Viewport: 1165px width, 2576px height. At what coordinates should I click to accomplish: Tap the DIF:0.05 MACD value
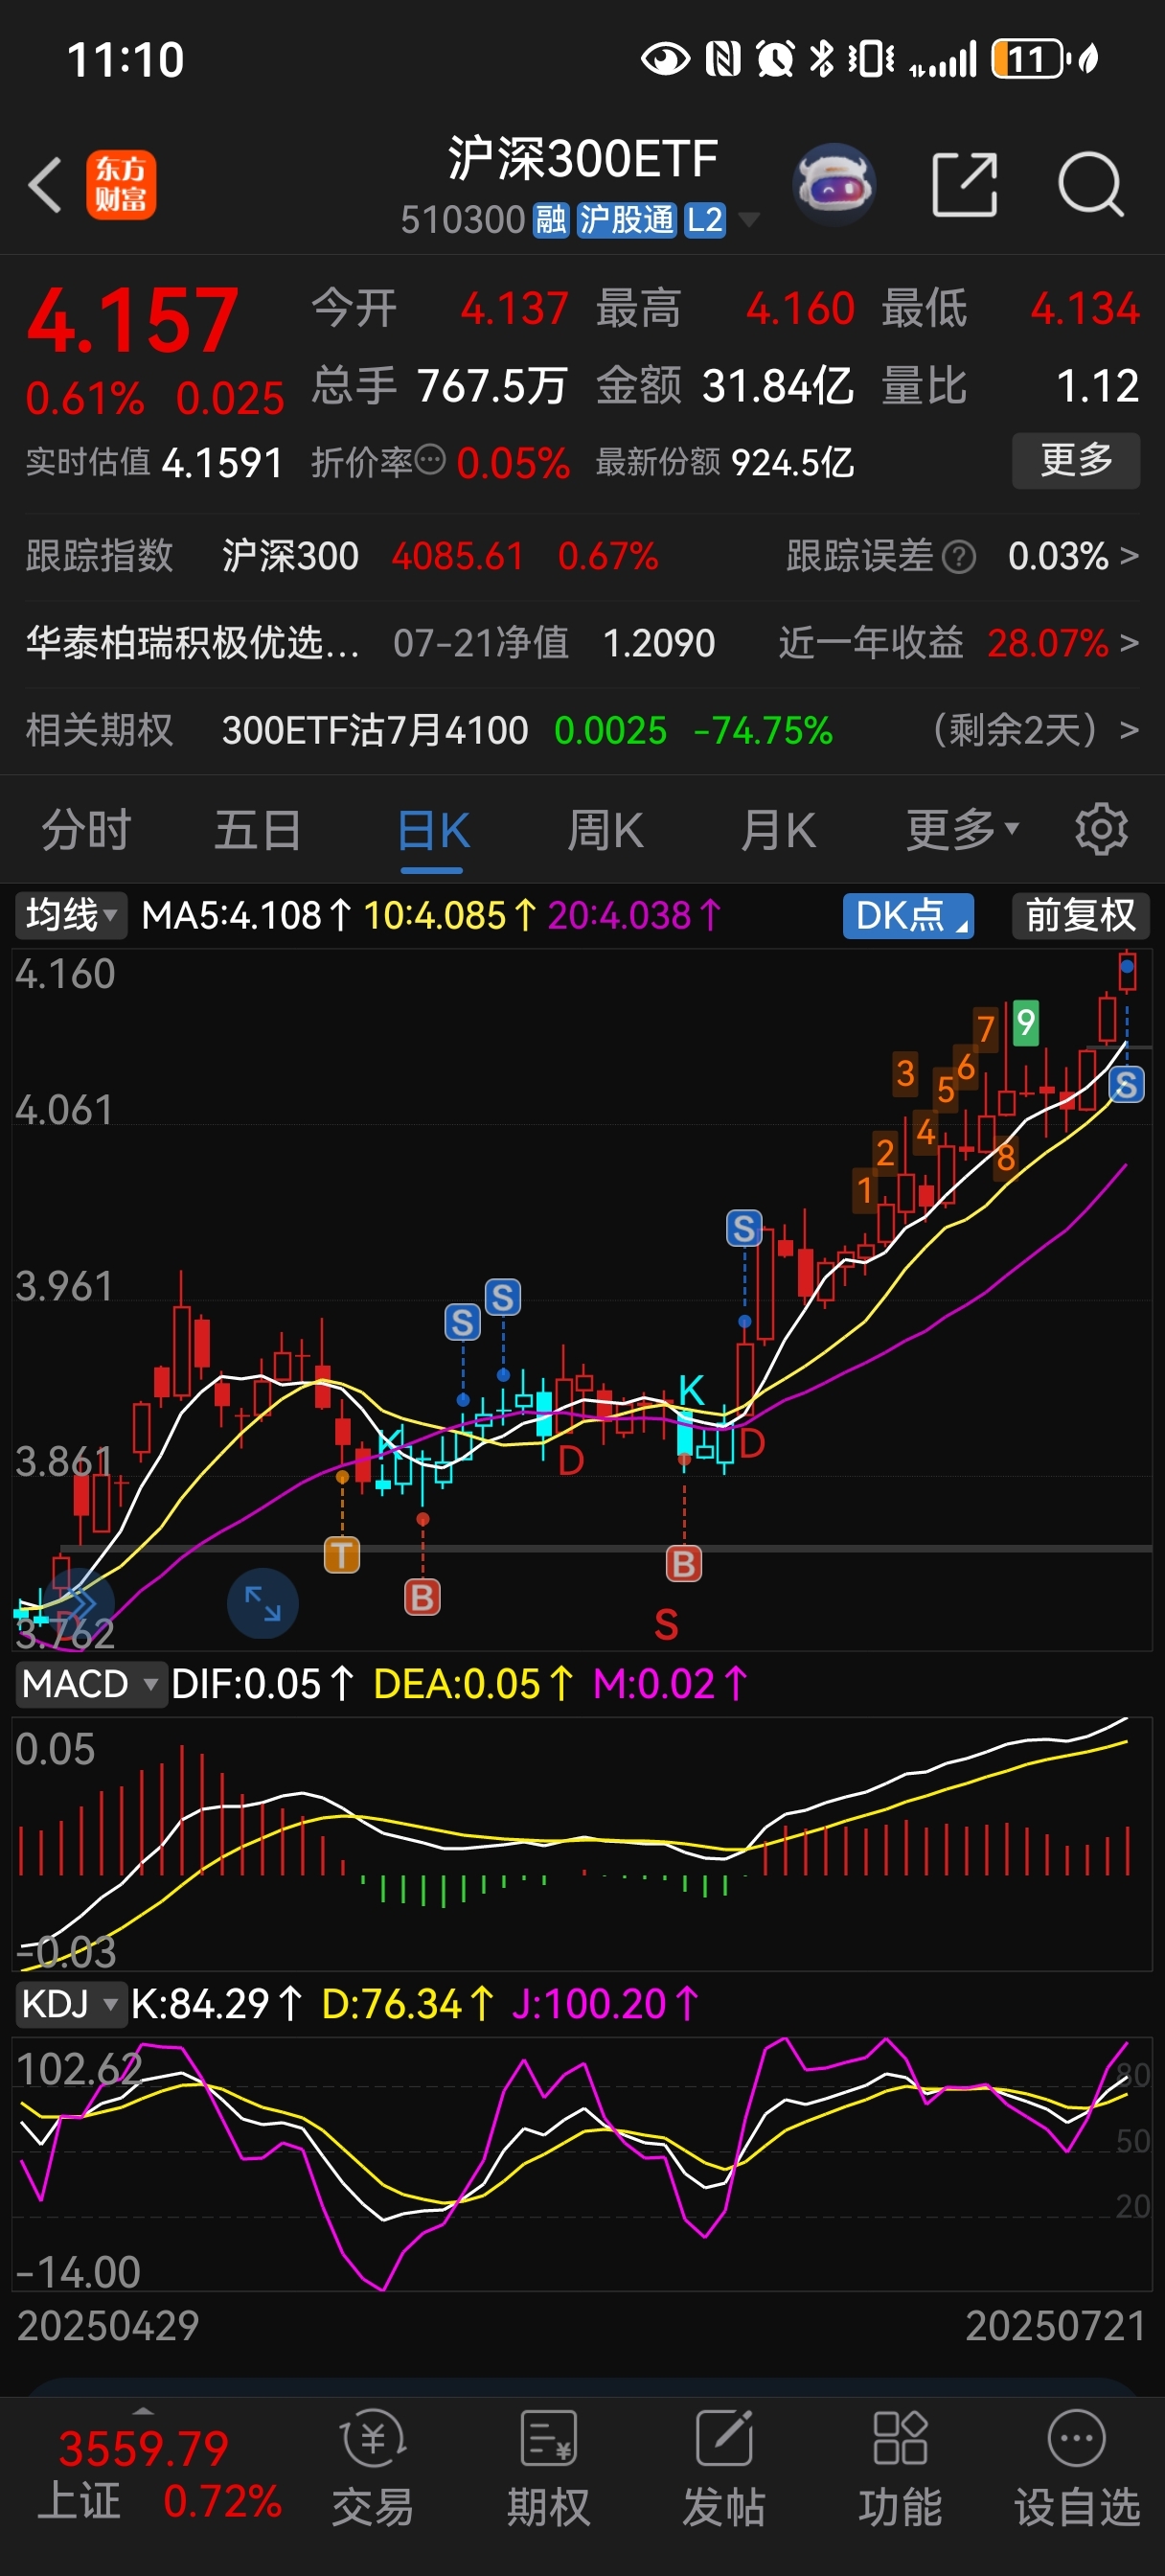262,1684
